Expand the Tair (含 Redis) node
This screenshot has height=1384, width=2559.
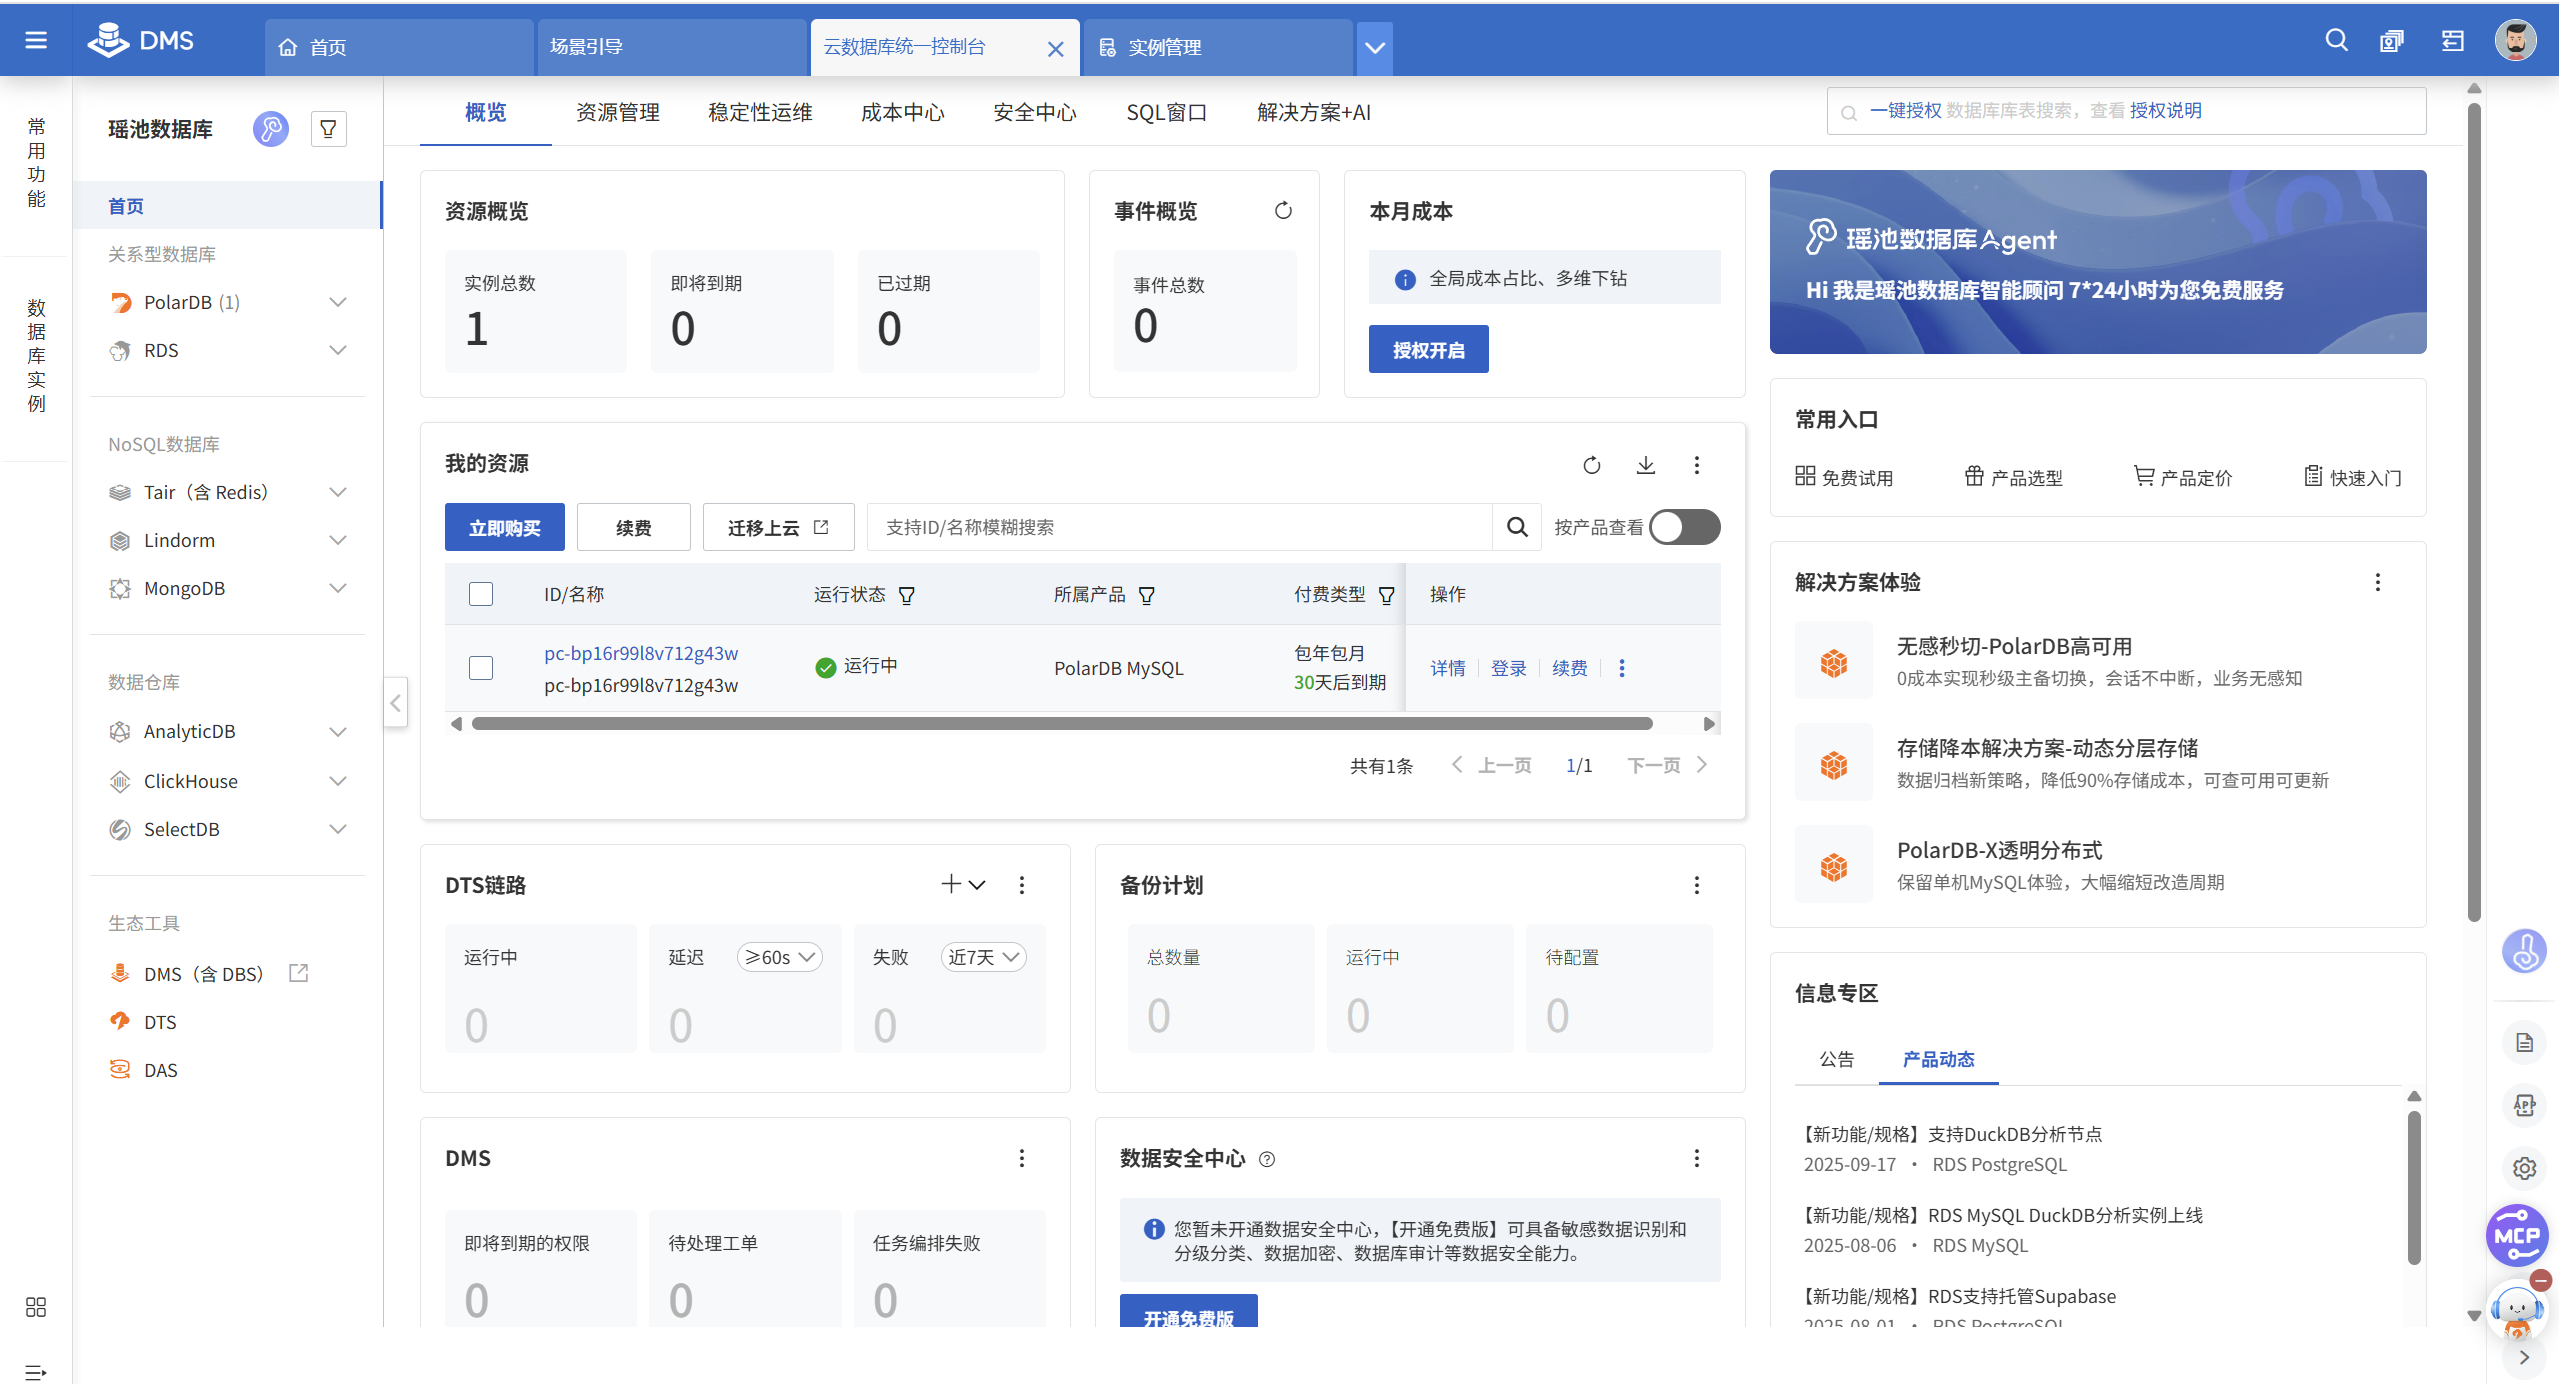(338, 492)
